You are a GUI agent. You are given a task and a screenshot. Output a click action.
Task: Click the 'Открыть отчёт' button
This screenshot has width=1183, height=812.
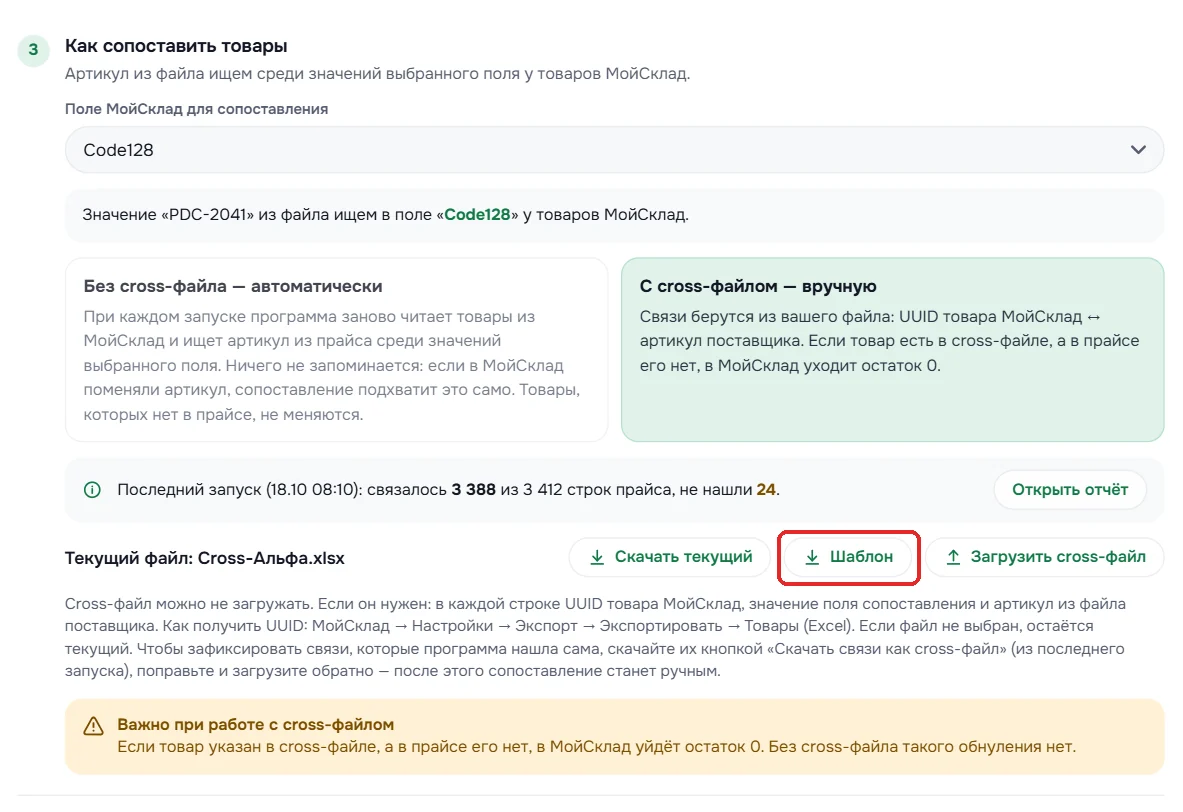pyautogui.click(x=1070, y=489)
